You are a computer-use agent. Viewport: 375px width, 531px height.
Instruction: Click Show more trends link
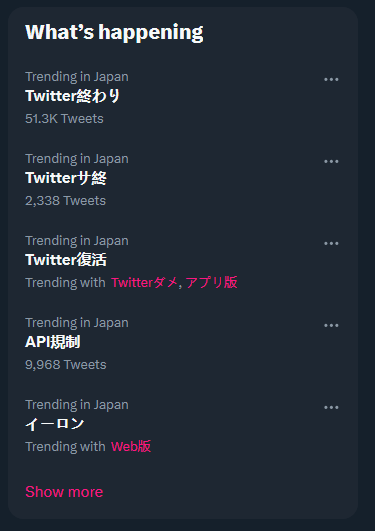click(x=64, y=492)
